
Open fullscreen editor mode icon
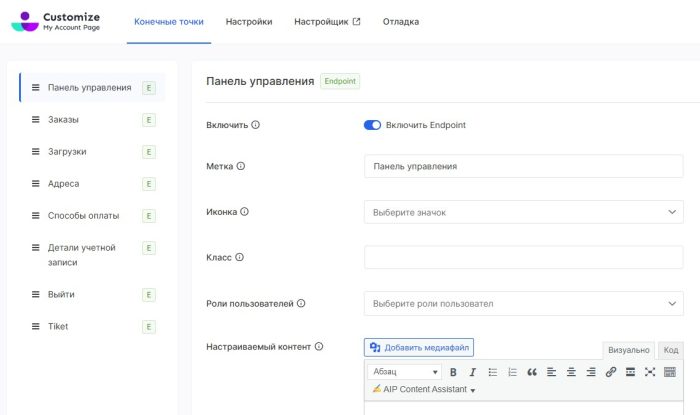coord(650,372)
